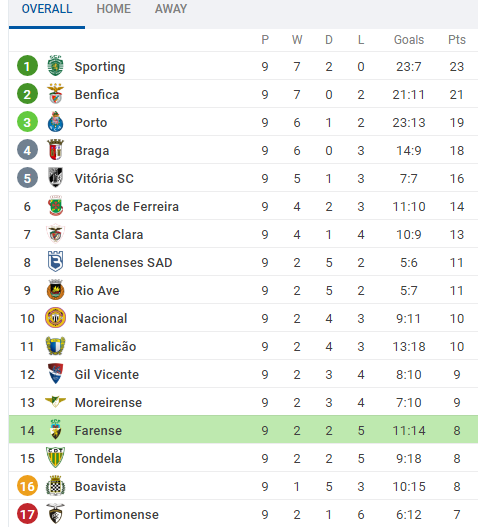Image resolution: width=478 pixels, height=527 pixels.
Task: Click the highlighted Farense team name
Action: tap(98, 431)
